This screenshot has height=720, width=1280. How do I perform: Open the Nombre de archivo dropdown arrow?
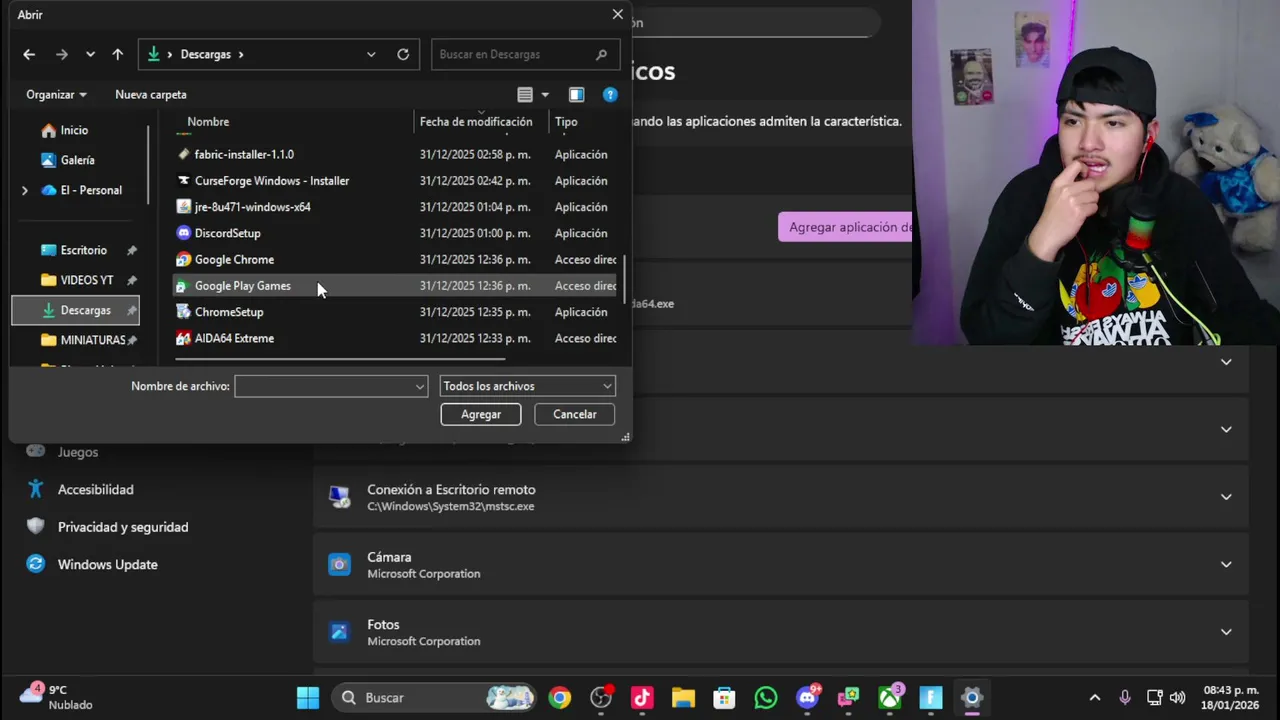[420, 386]
